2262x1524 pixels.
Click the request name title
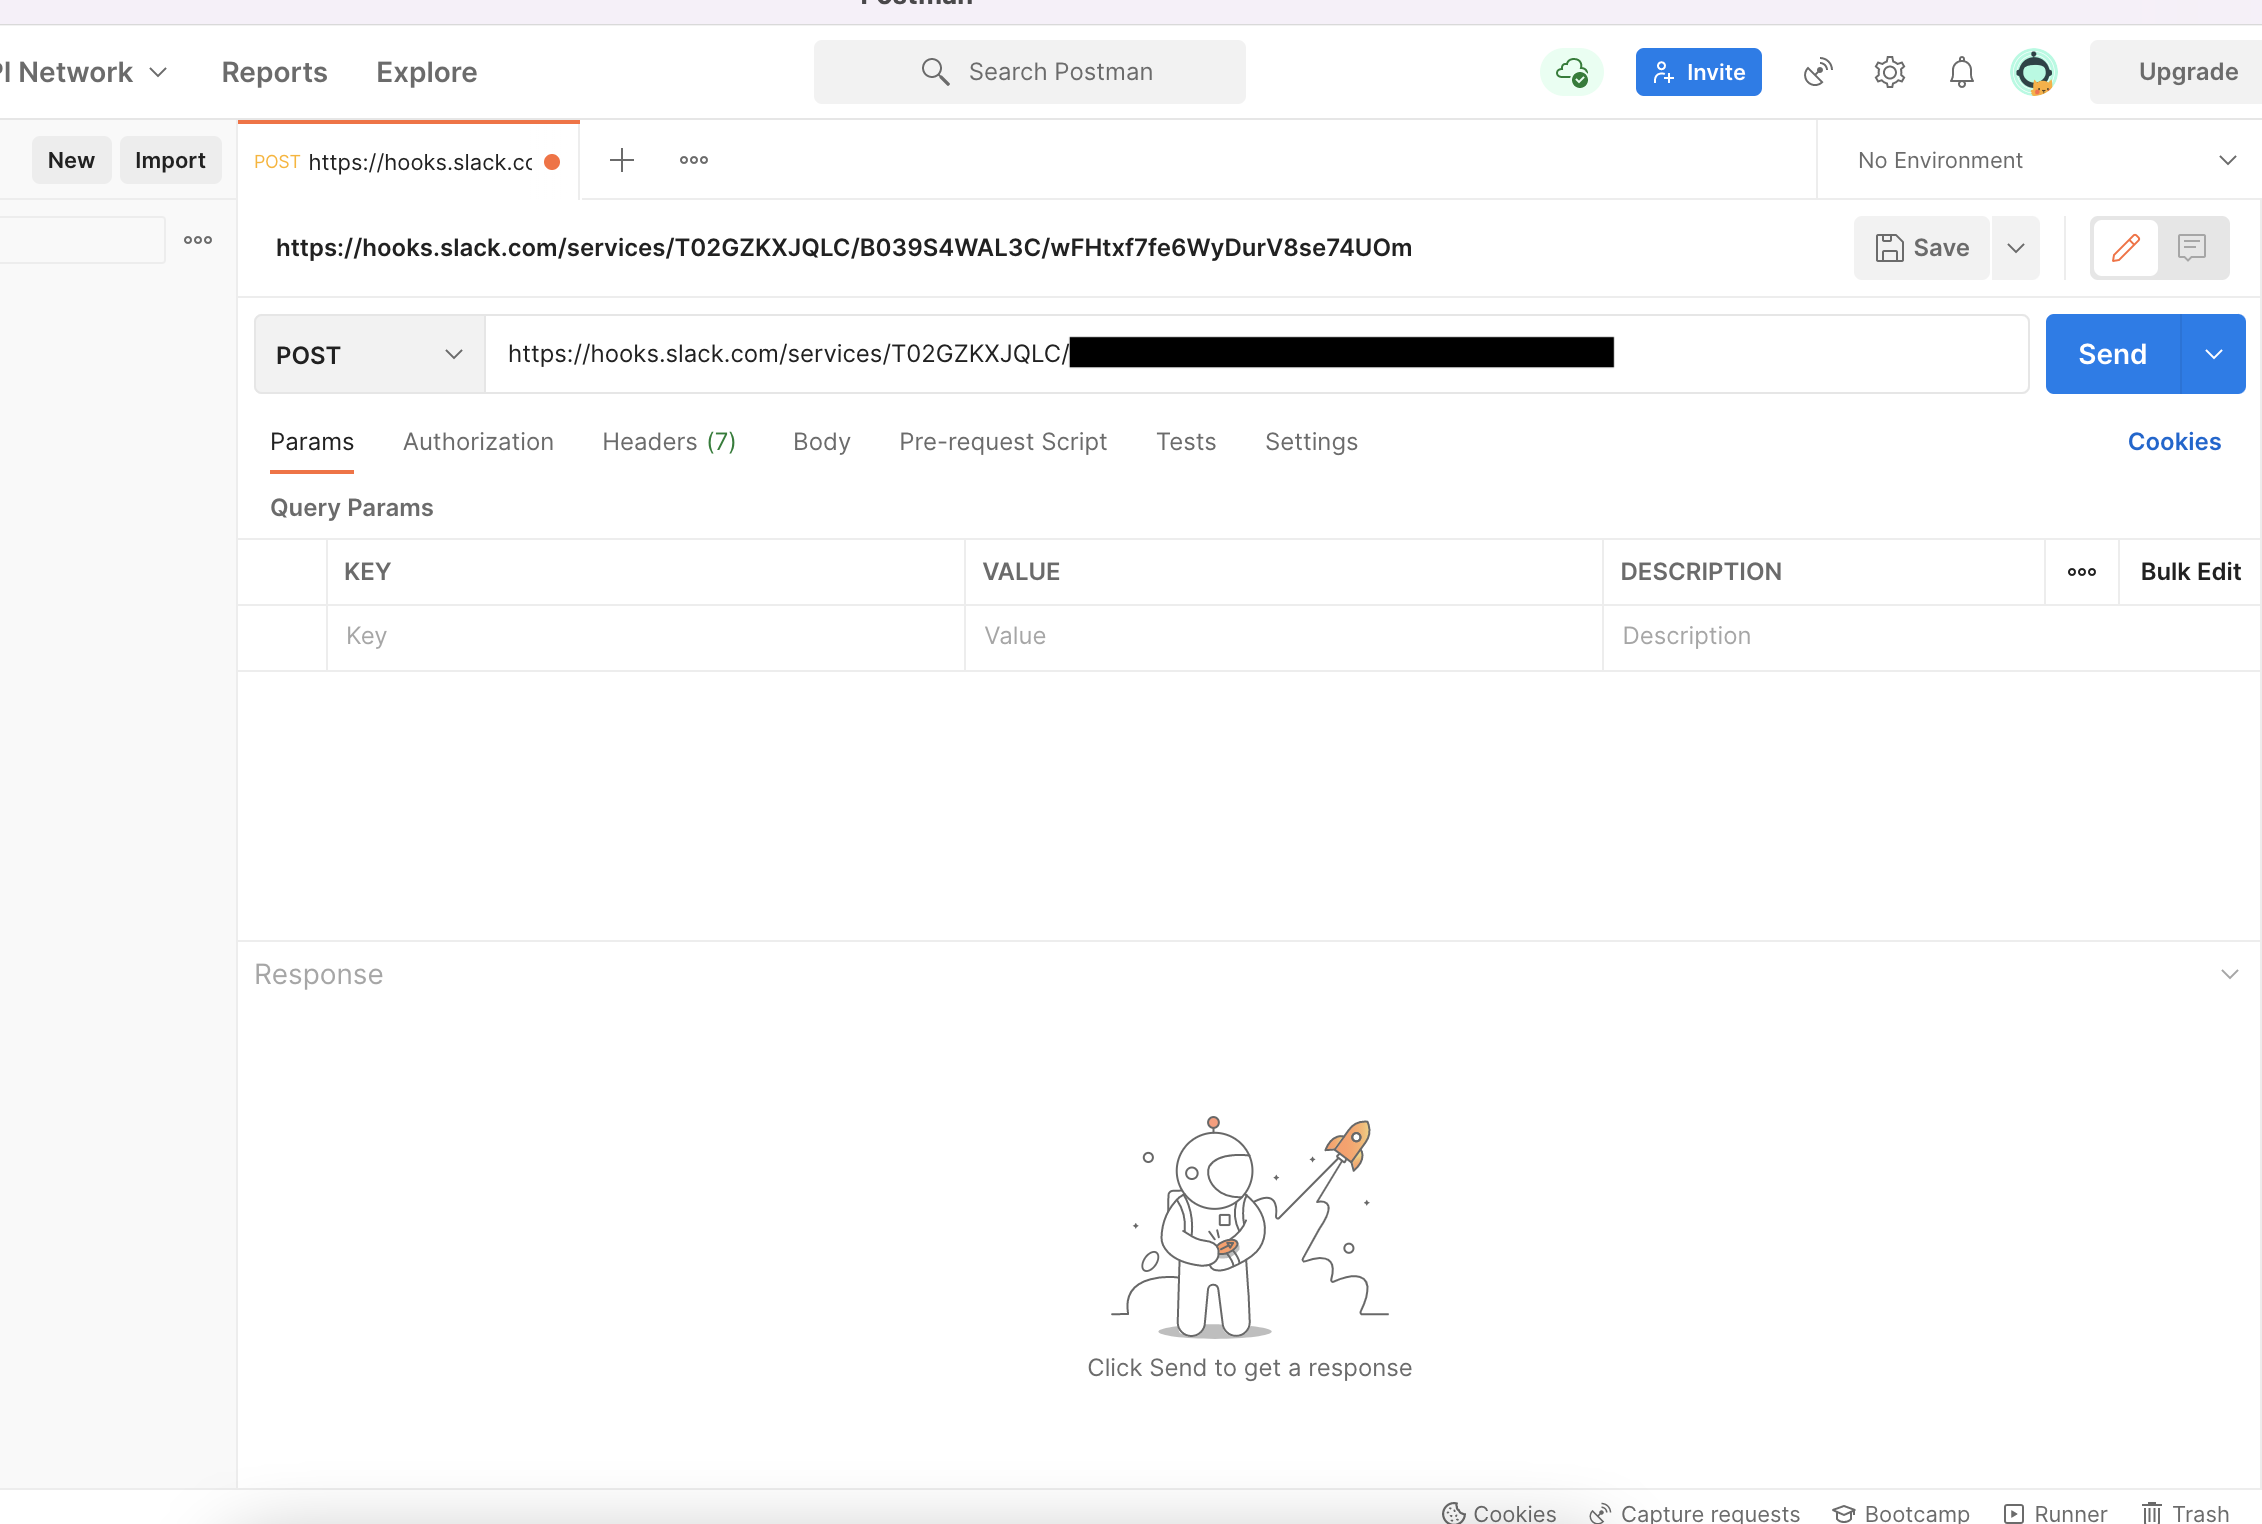pos(844,248)
